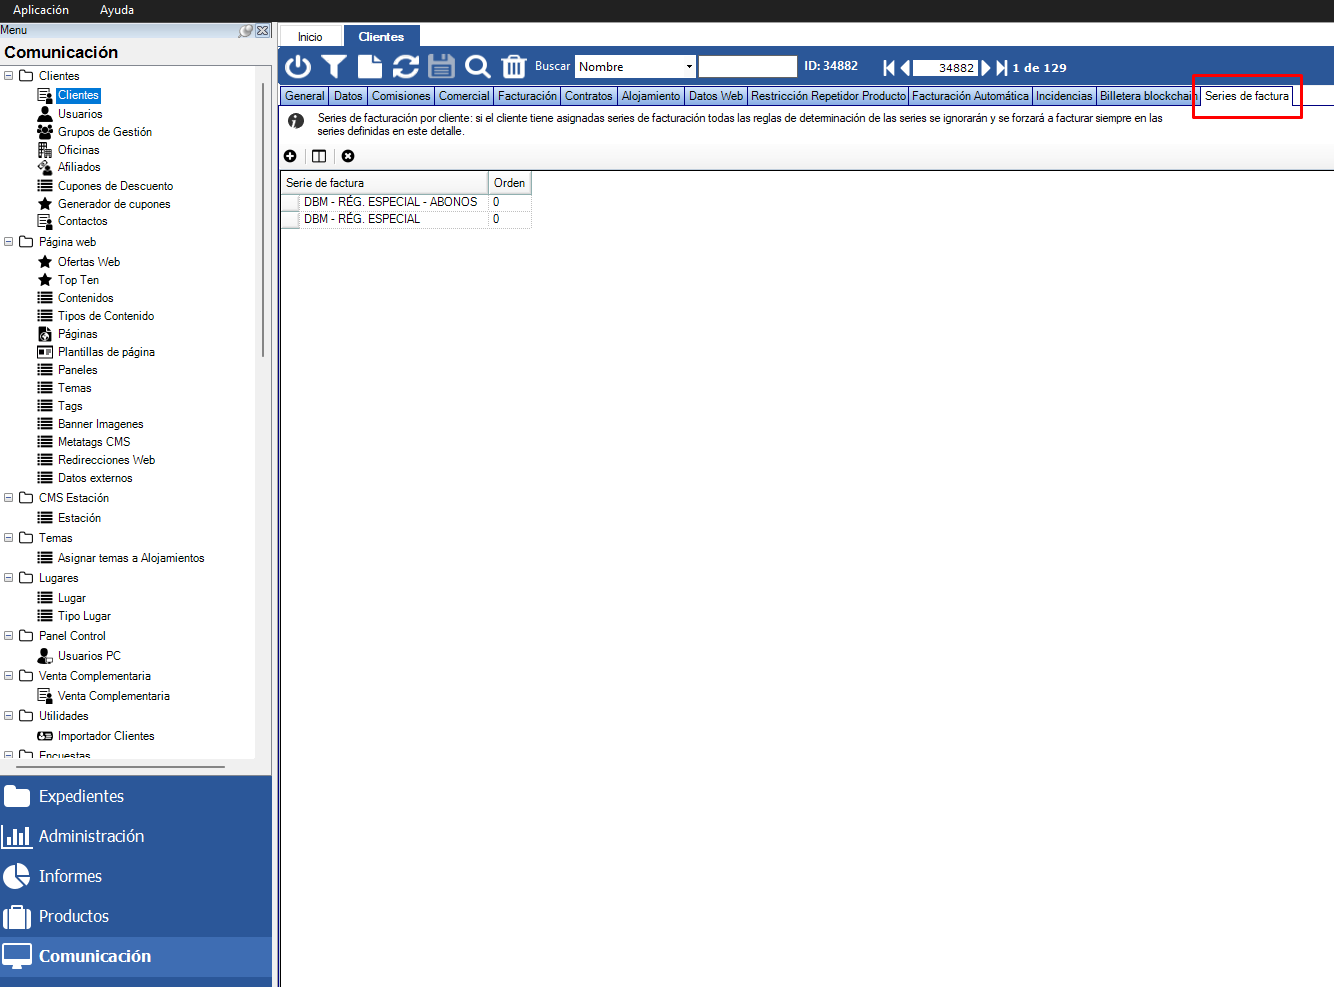Image resolution: width=1334 pixels, height=987 pixels.
Task: Open the Alojamiento tab
Action: pos(651,96)
